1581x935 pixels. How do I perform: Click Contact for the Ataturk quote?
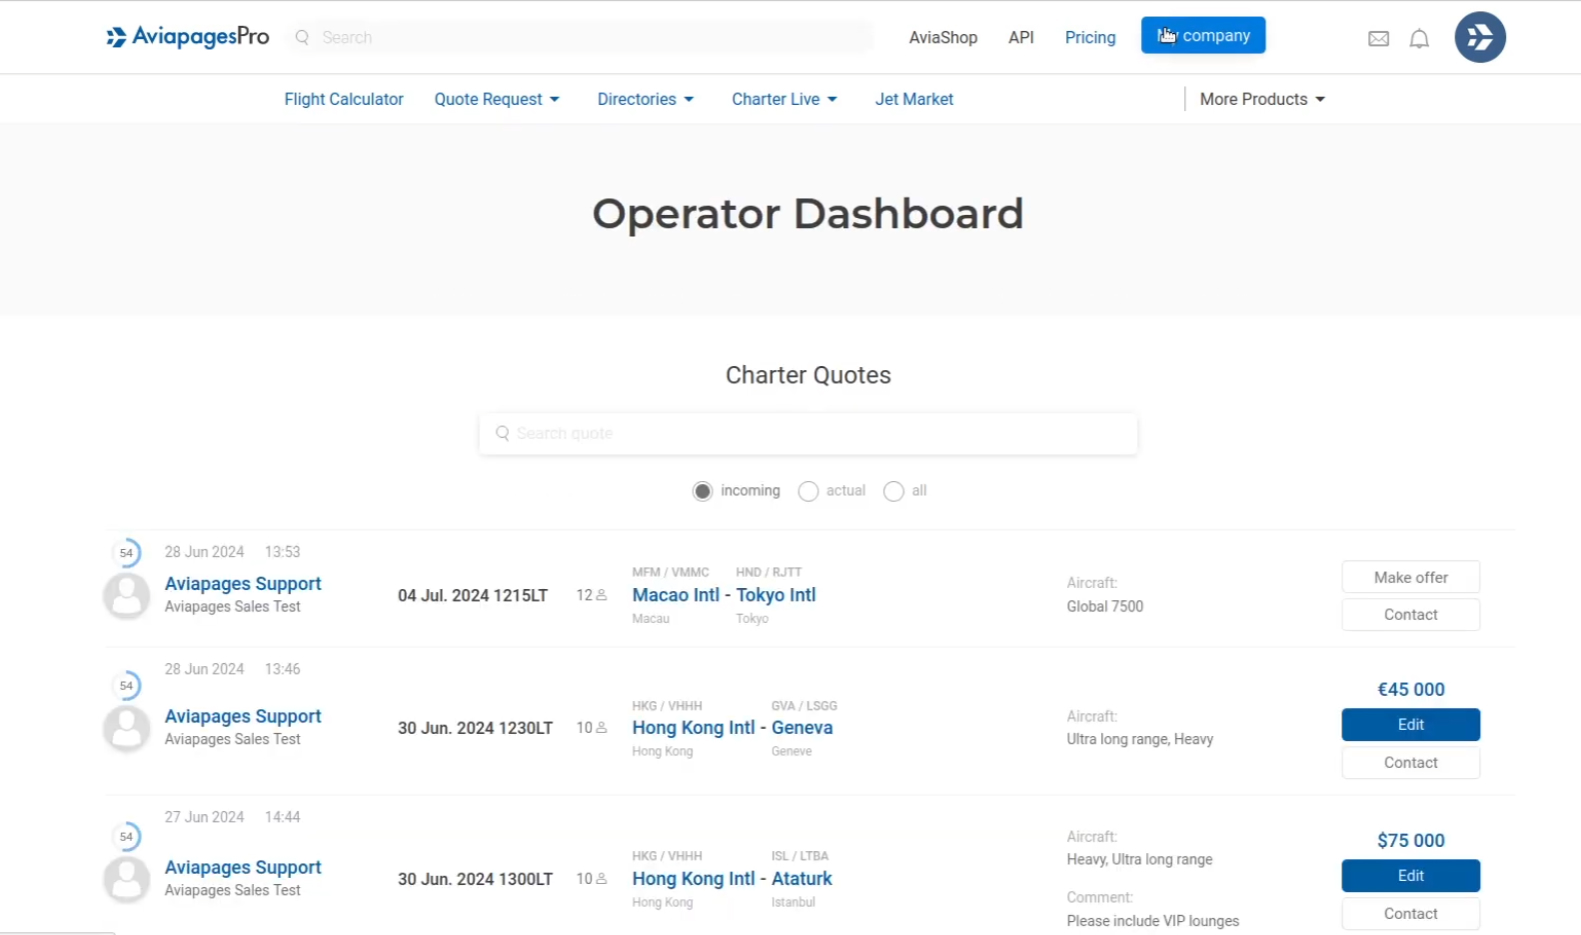(1410, 913)
